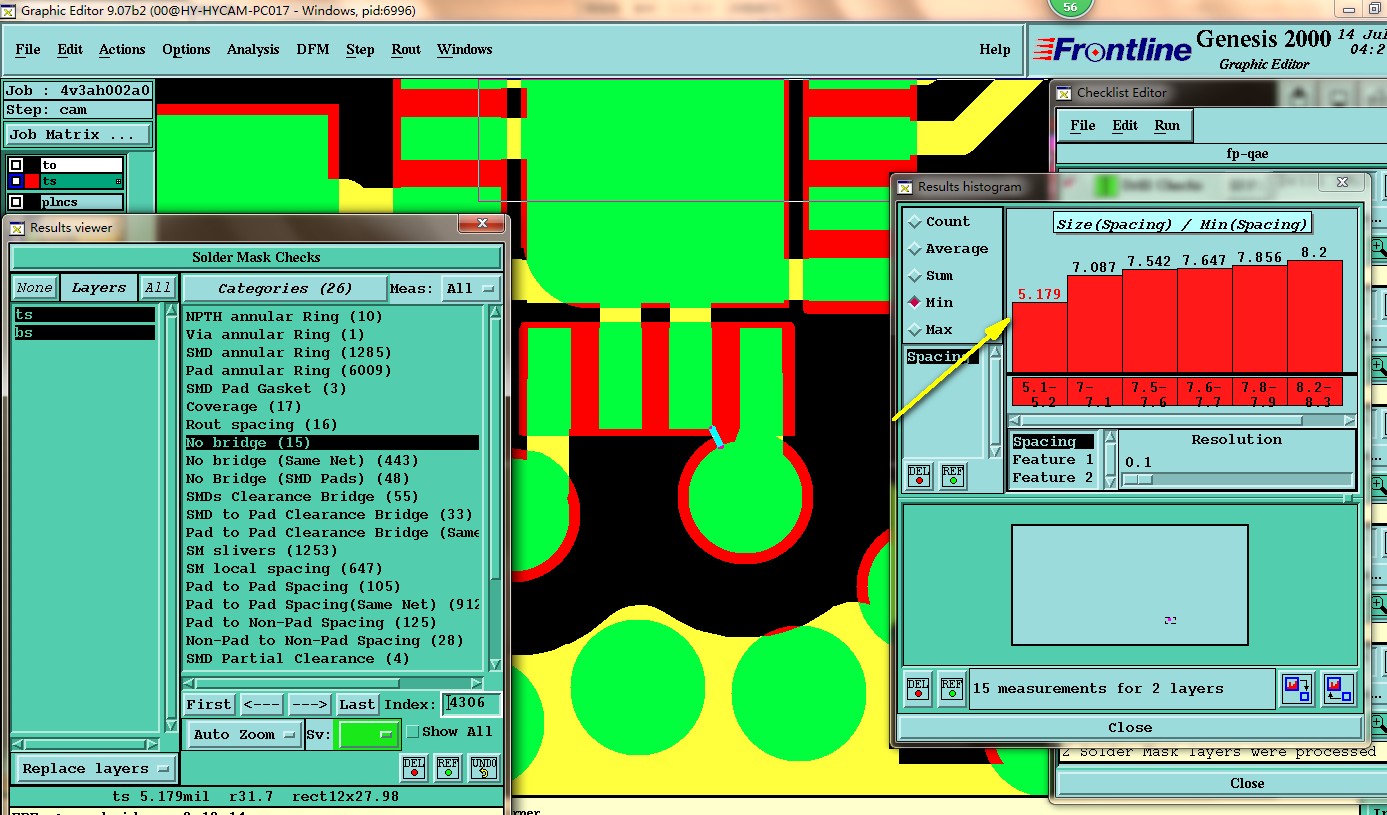Open the Analysis menu
Screen dimensions: 1387x815
(253, 49)
